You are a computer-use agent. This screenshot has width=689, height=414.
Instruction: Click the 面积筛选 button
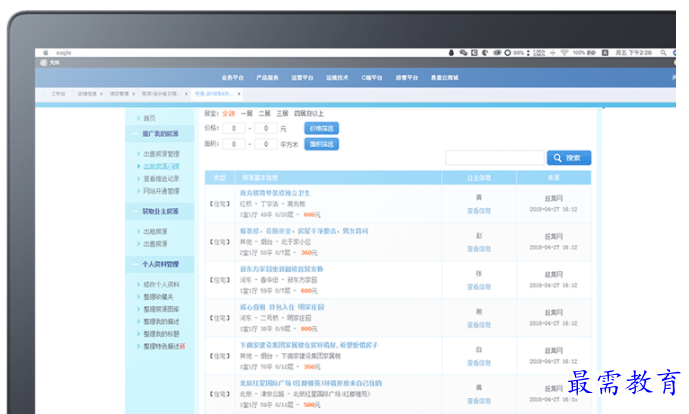(322, 144)
